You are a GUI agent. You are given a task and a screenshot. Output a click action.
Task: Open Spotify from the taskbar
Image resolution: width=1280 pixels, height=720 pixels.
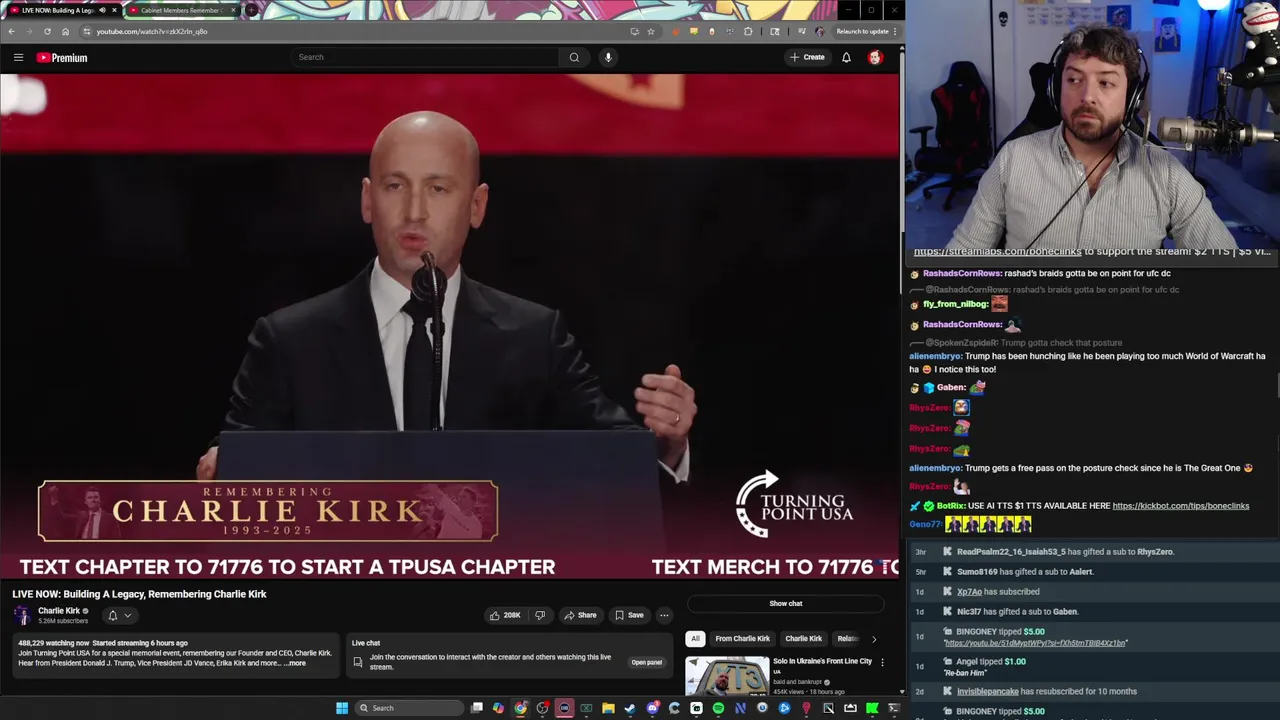tap(718, 708)
